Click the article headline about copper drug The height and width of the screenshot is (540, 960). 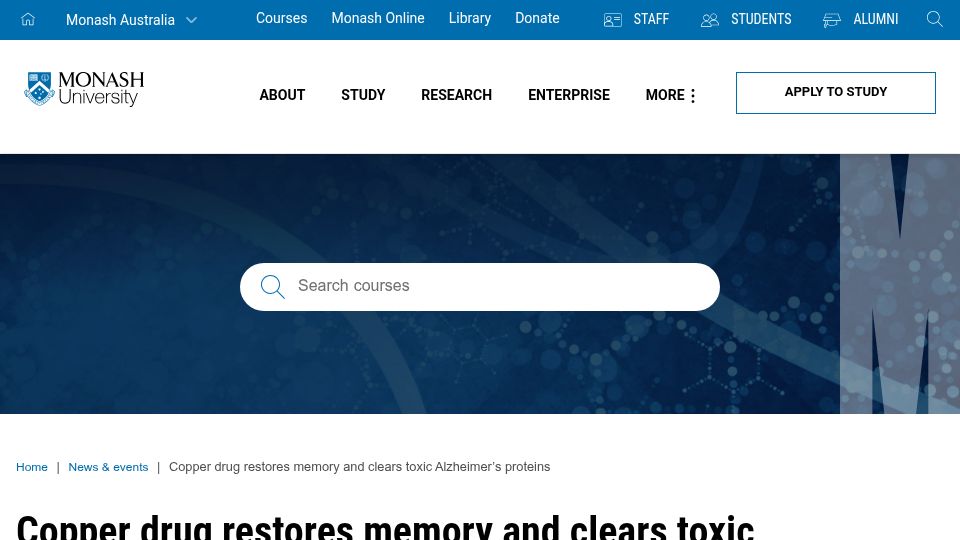pyautogui.click(x=385, y=527)
